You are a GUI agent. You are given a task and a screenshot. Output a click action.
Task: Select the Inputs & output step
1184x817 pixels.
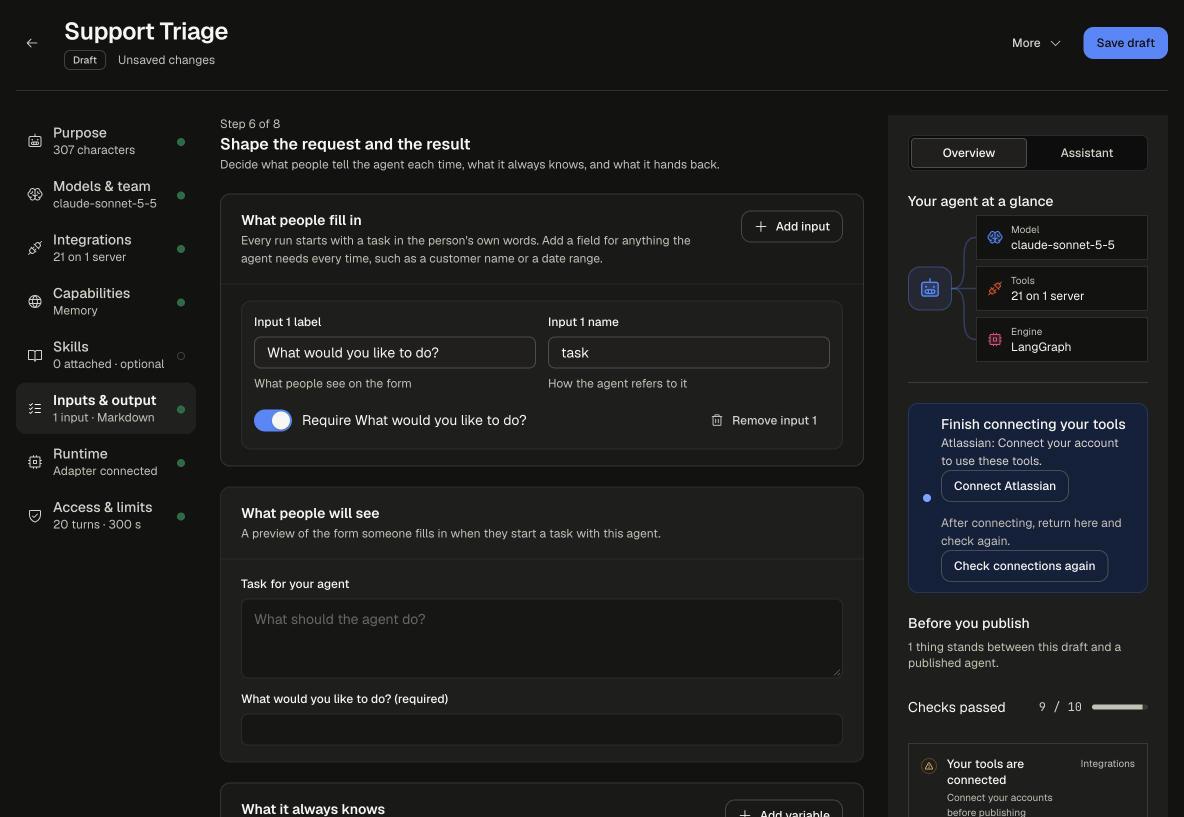(x=106, y=408)
